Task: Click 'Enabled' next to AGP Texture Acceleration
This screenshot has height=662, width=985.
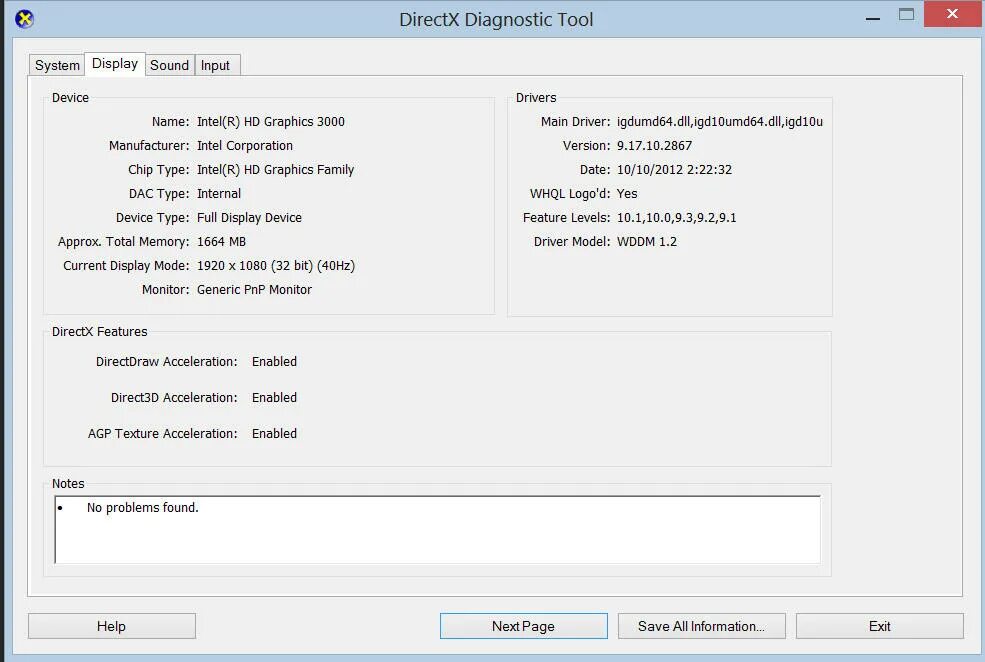Action: coord(275,433)
